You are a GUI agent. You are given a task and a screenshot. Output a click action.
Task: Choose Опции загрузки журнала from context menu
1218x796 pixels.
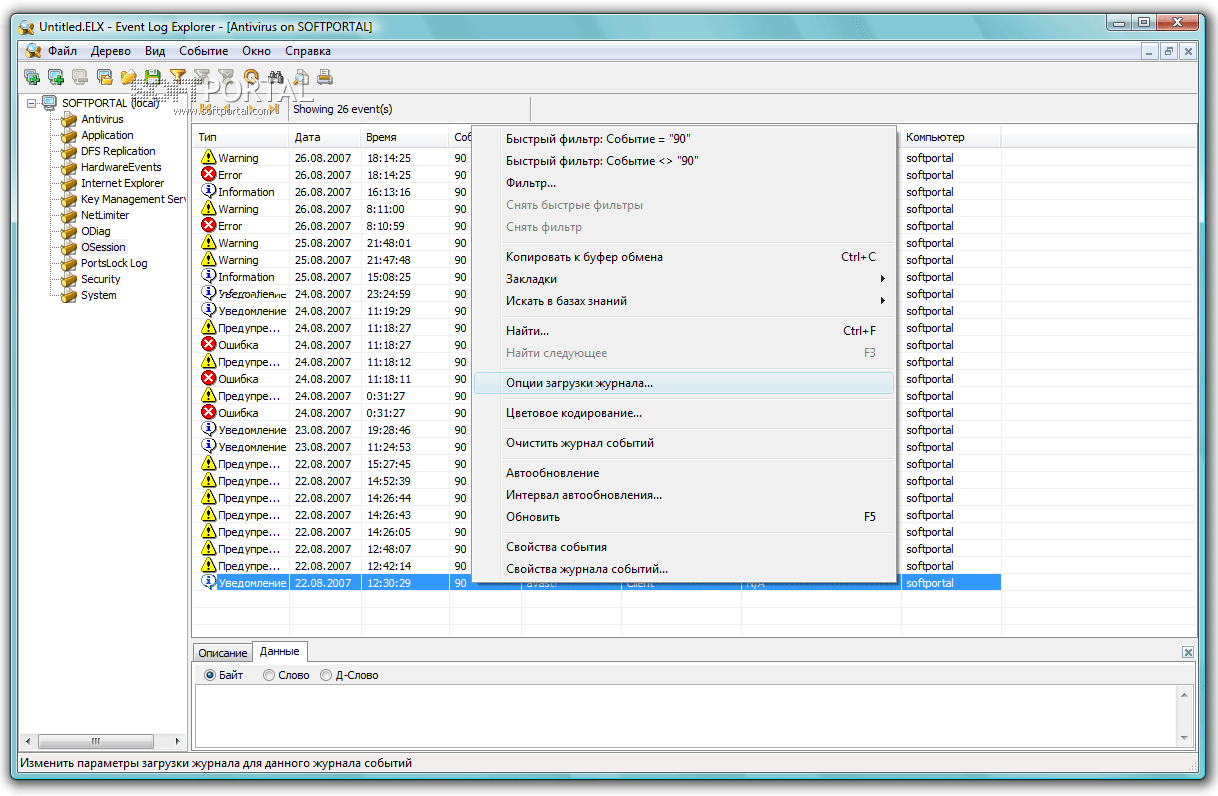coord(684,383)
